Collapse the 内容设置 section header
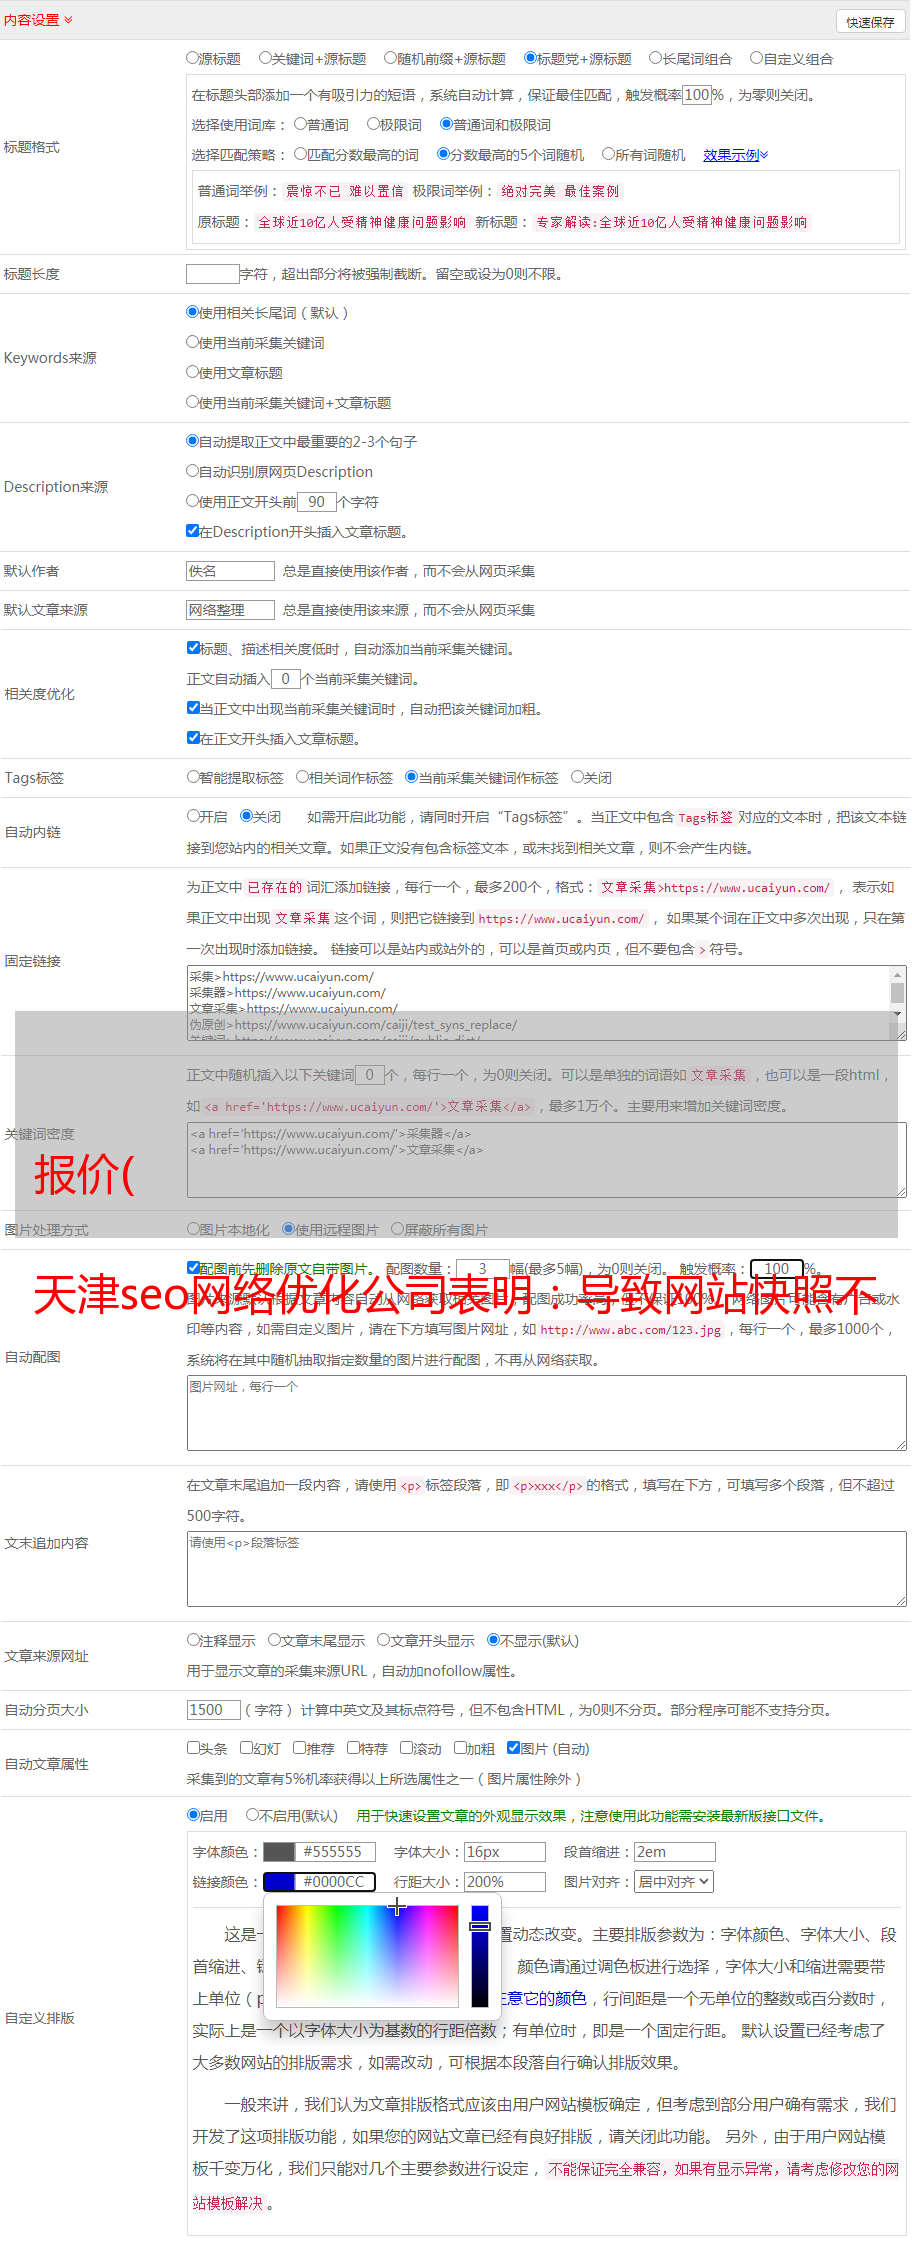Viewport: 912px width, 2249px height. [x=38, y=20]
